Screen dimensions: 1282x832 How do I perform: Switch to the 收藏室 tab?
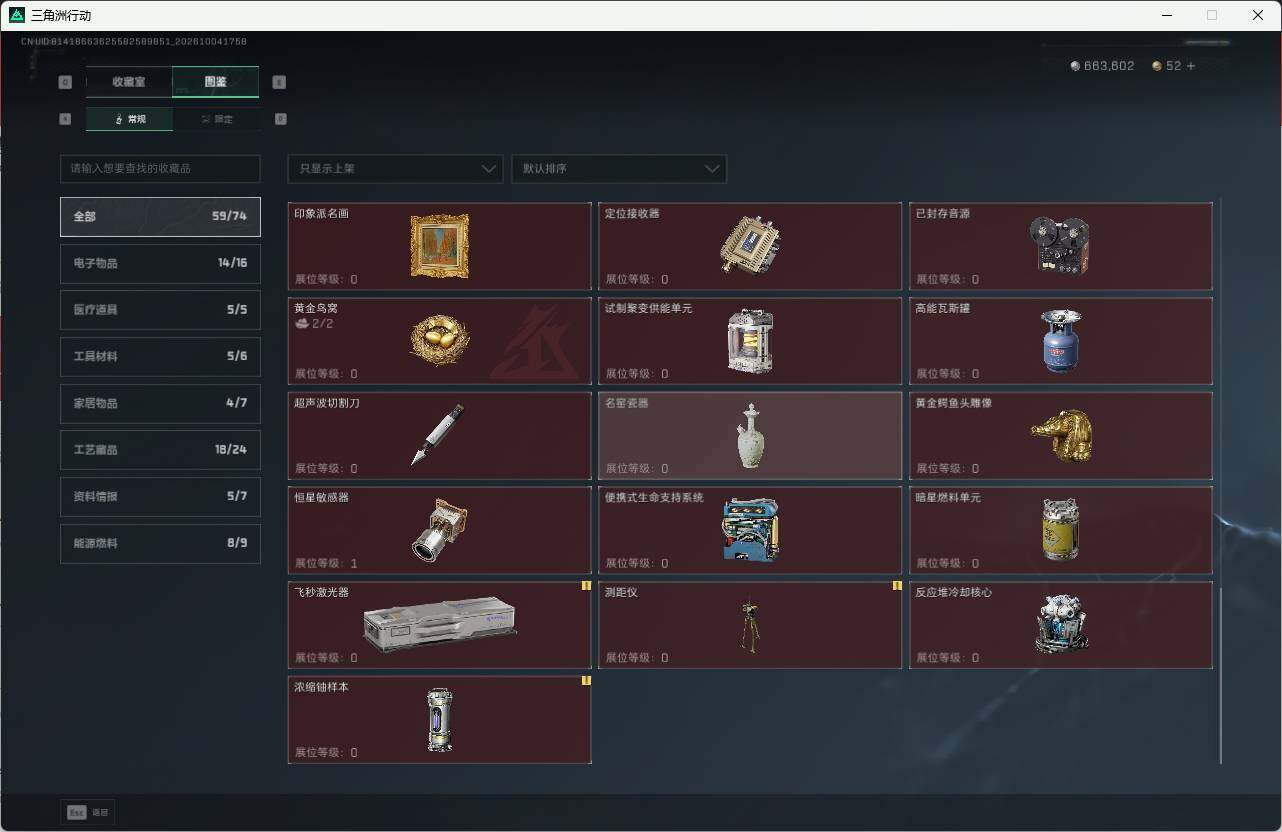[x=129, y=82]
